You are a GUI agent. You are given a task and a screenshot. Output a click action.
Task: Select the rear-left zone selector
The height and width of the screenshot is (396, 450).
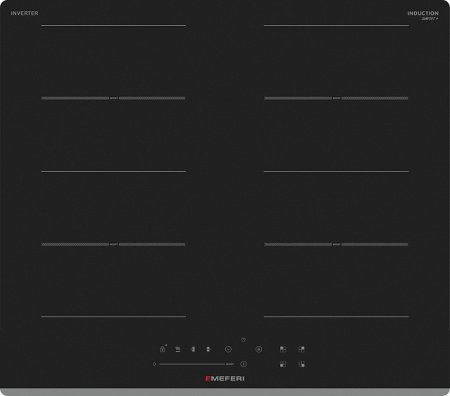click(x=283, y=349)
